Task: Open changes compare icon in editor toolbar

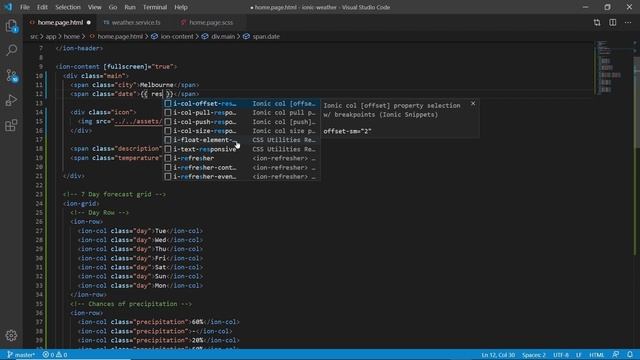Action: (597, 22)
